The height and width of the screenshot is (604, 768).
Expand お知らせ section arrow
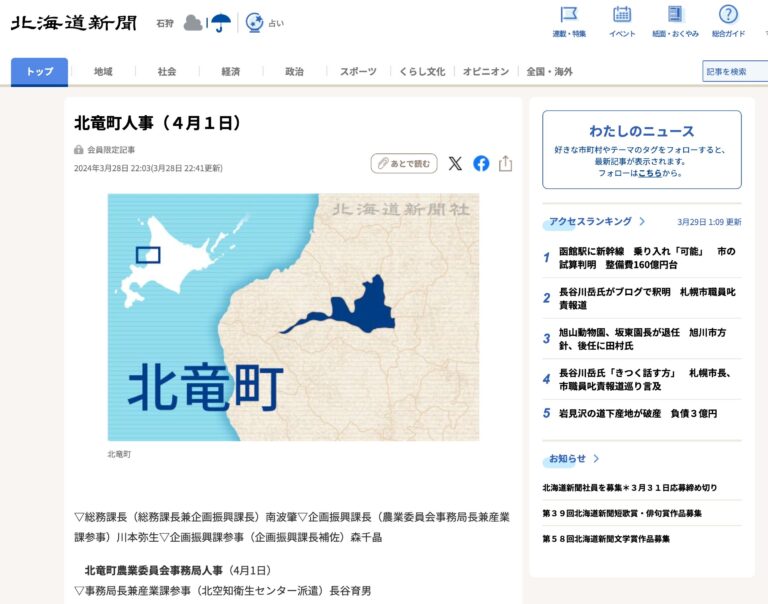pyautogui.click(x=596, y=459)
